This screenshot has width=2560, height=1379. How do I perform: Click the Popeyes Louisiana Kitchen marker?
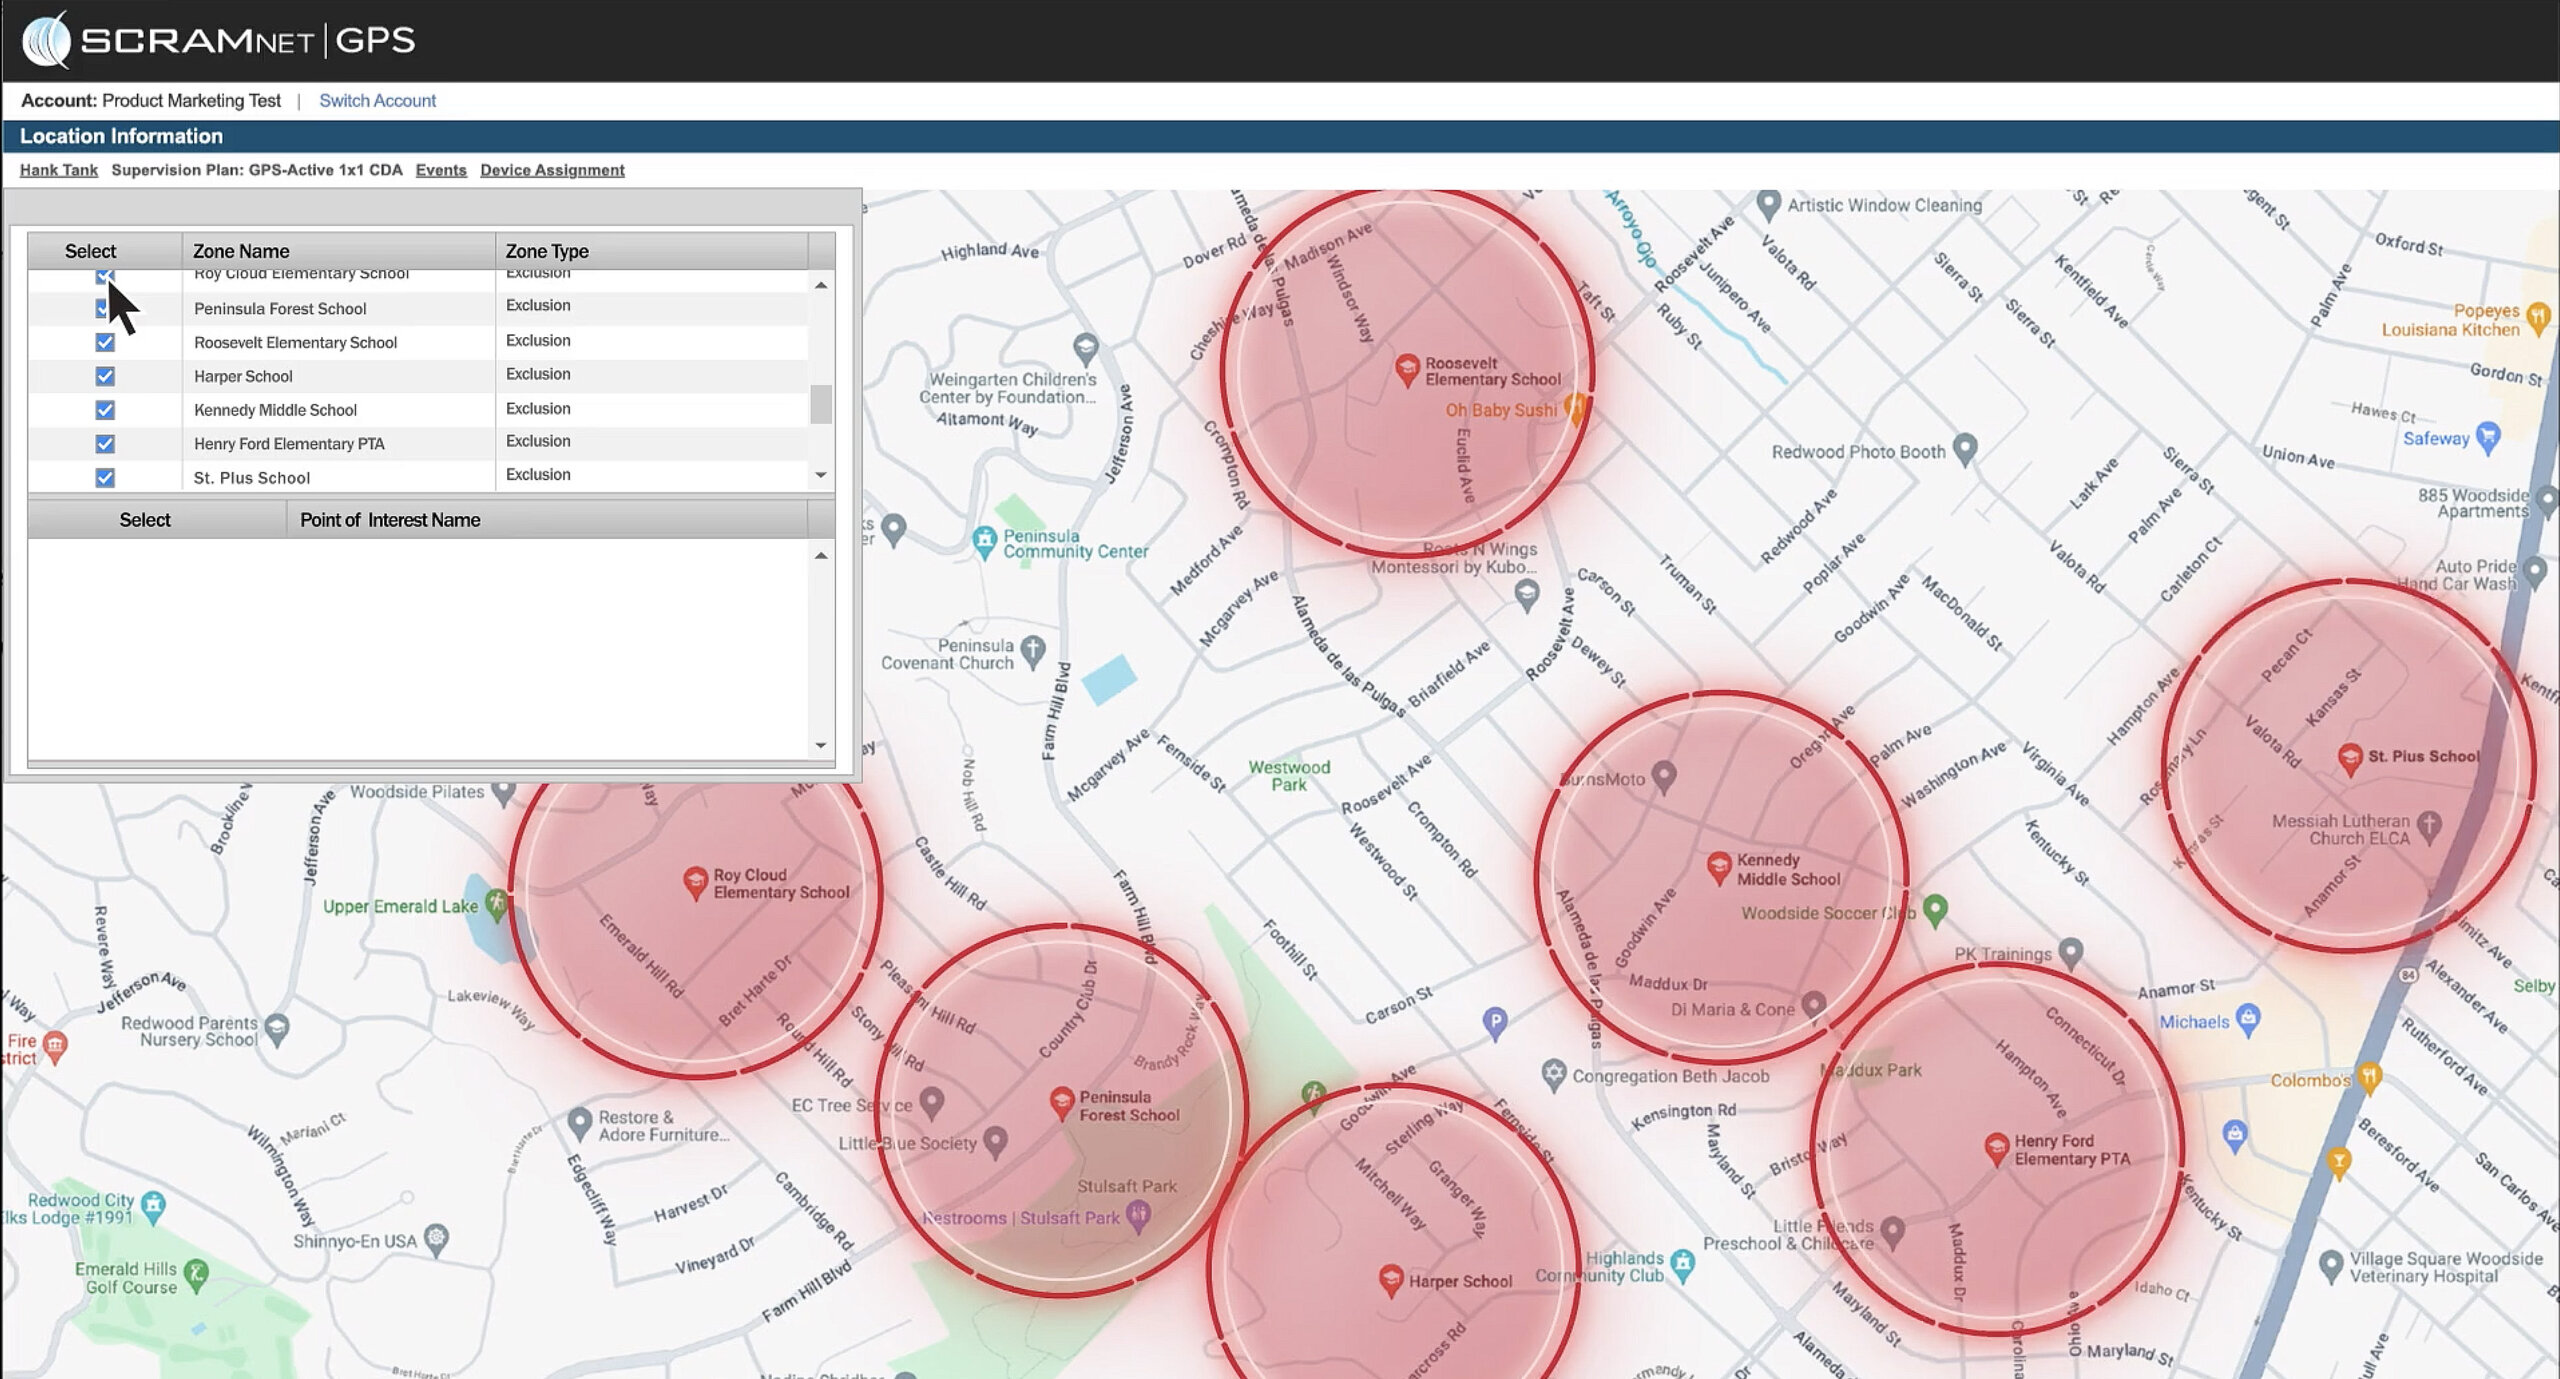tap(2538, 318)
